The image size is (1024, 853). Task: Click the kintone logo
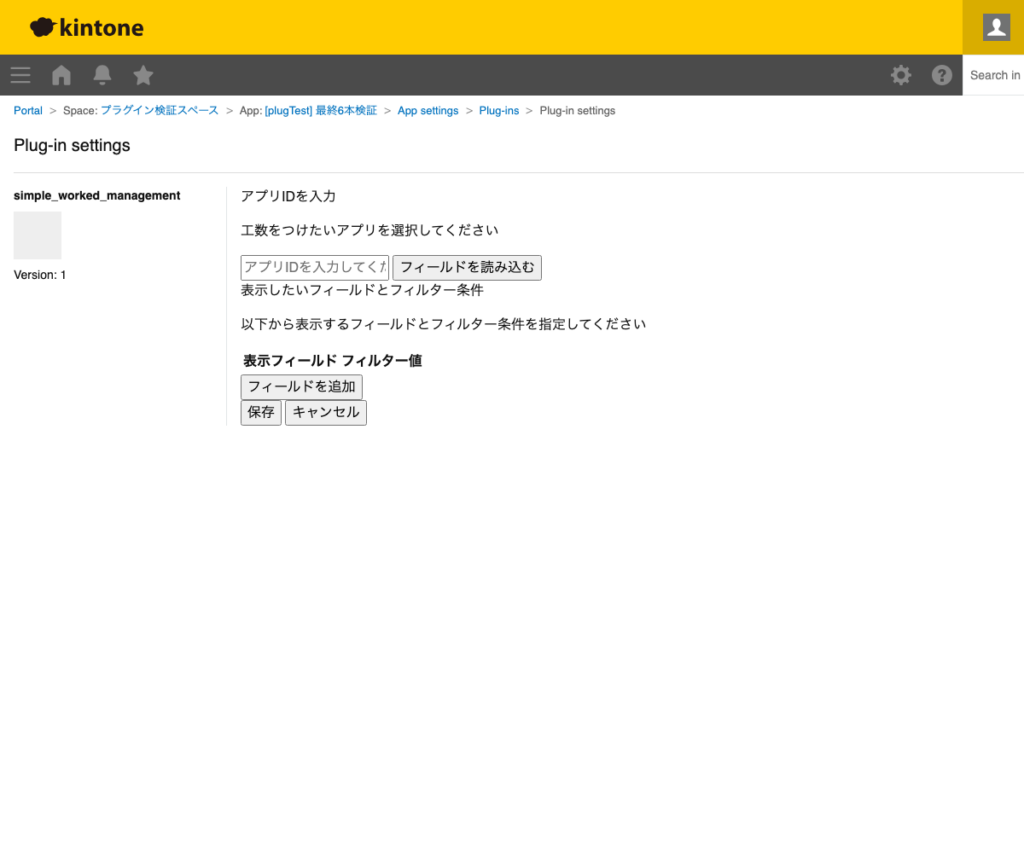pyautogui.click(x=85, y=27)
